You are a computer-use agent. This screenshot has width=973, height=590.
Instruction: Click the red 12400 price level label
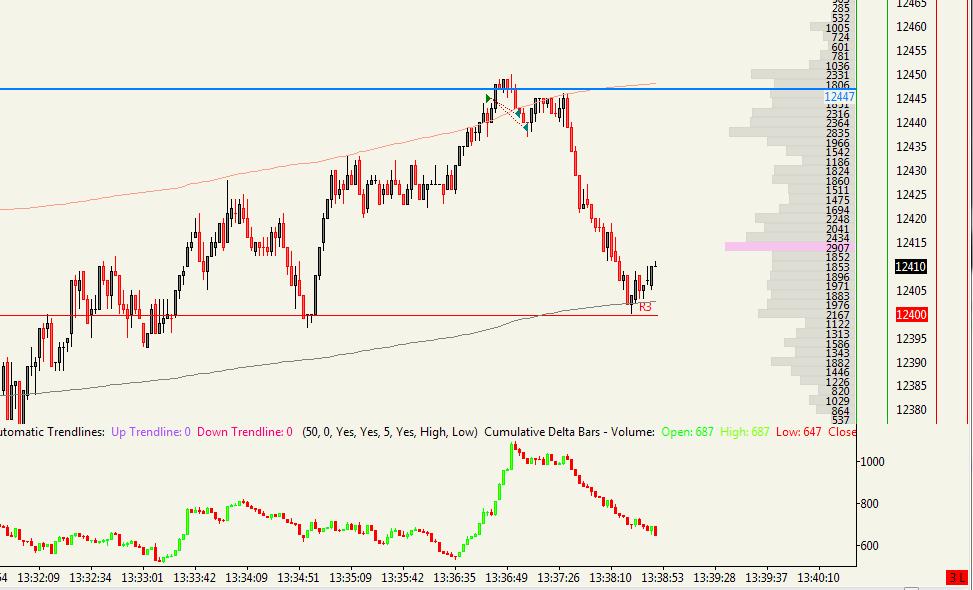click(911, 315)
